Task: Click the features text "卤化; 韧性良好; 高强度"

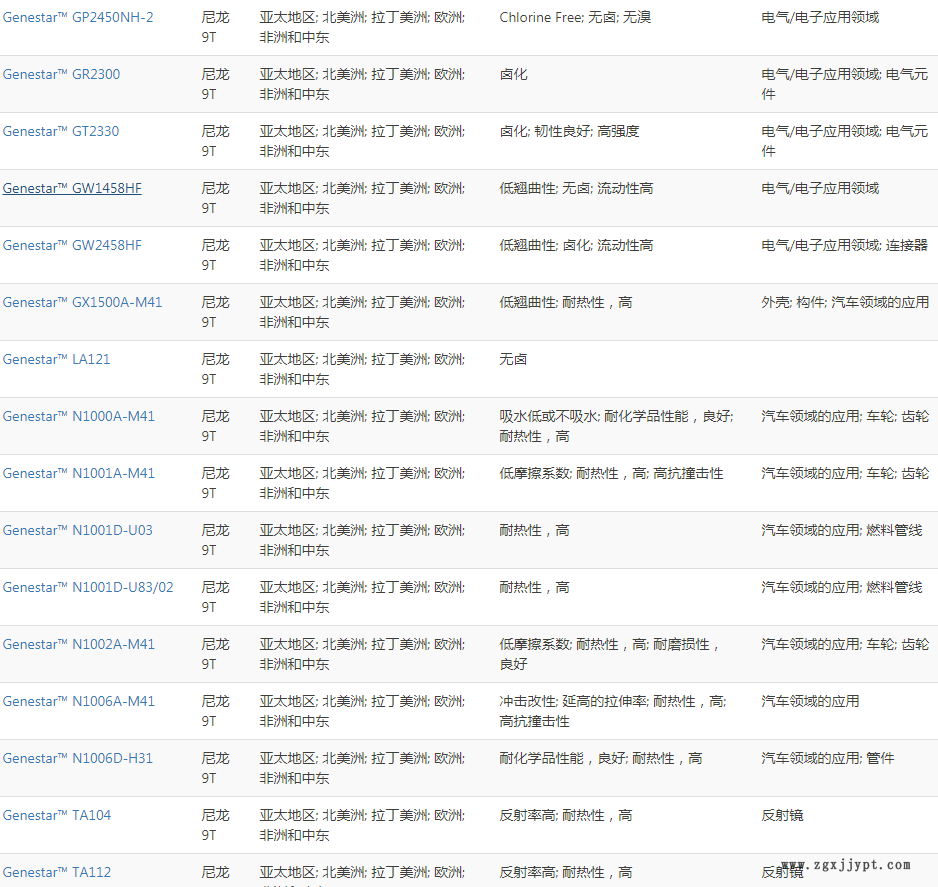Action: (569, 131)
